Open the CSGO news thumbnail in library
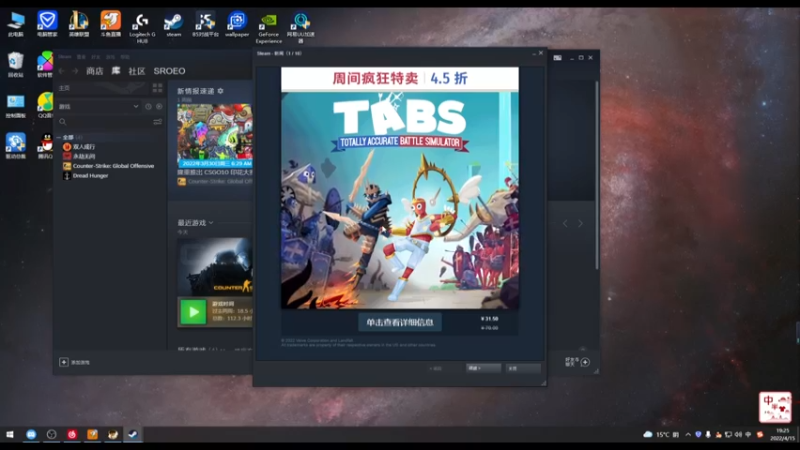 [215, 136]
